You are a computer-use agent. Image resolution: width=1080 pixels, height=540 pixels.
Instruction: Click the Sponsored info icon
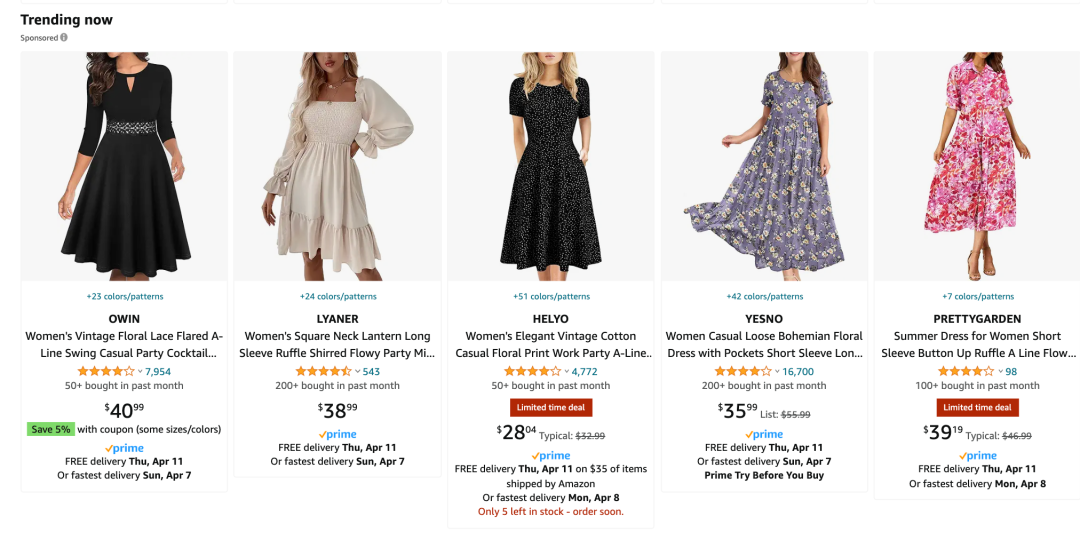64,38
